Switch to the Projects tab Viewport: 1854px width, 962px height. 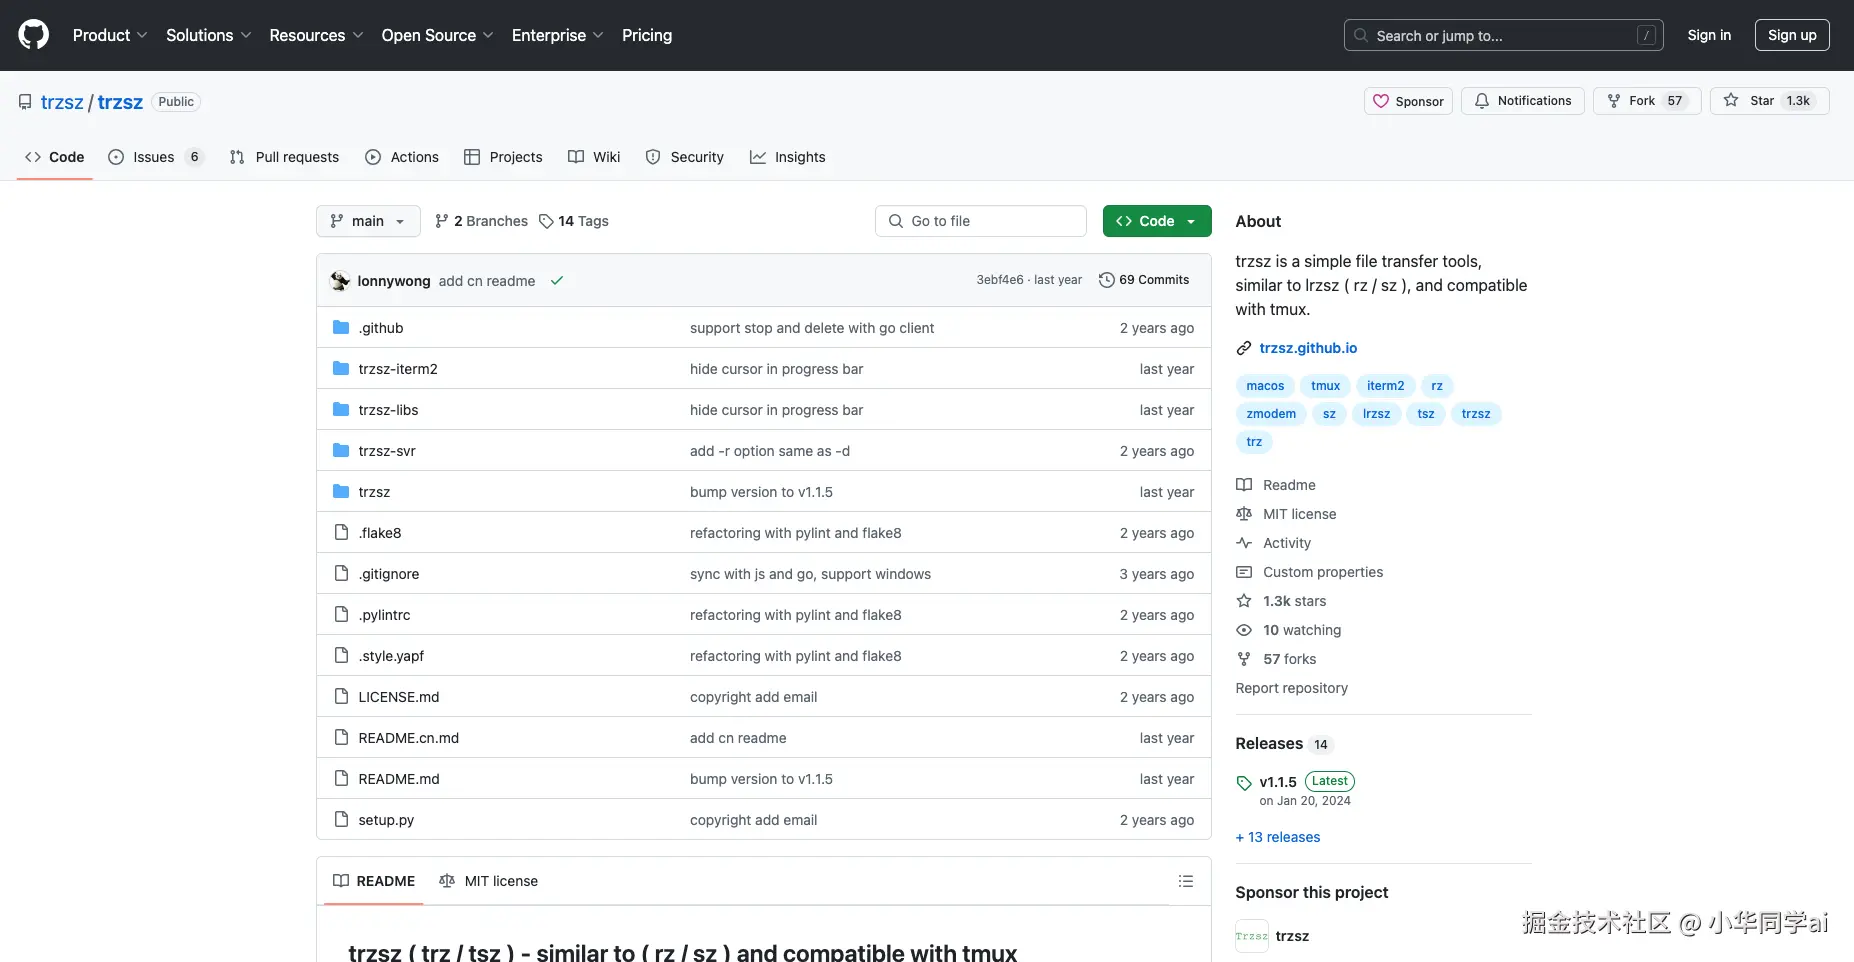click(x=503, y=157)
